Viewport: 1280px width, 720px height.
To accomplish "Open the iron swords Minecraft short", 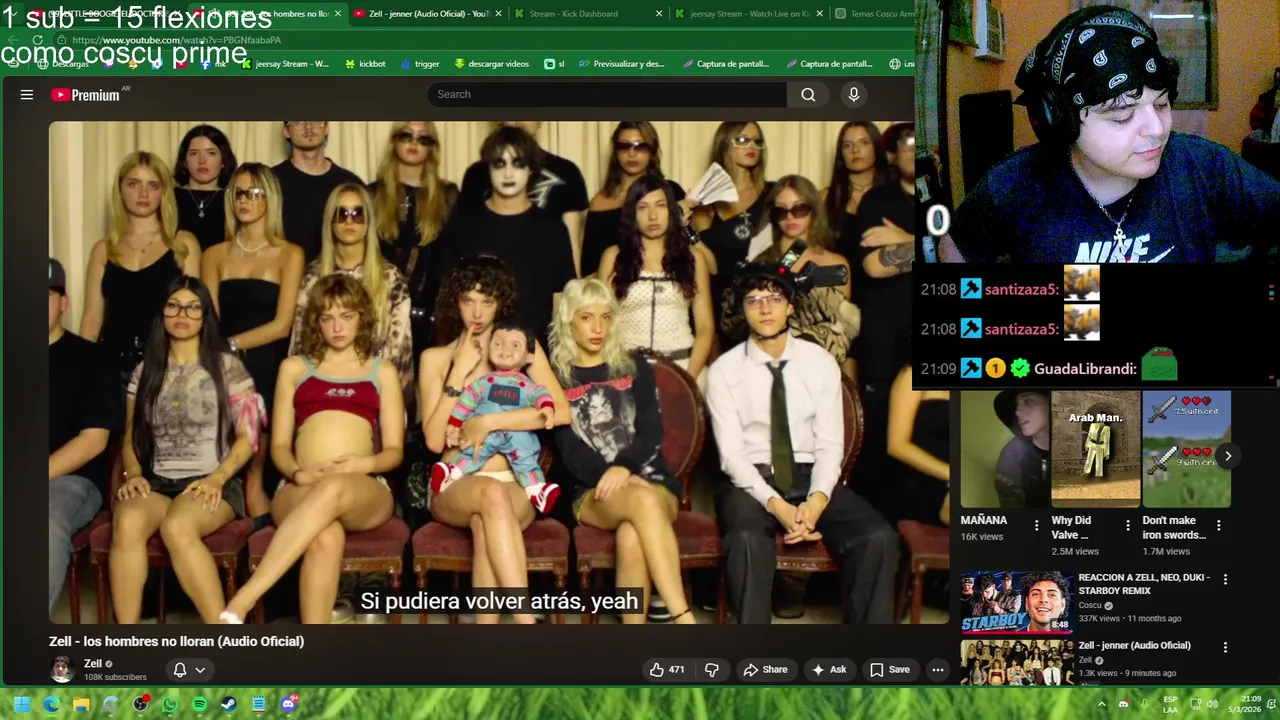I will (1187, 449).
